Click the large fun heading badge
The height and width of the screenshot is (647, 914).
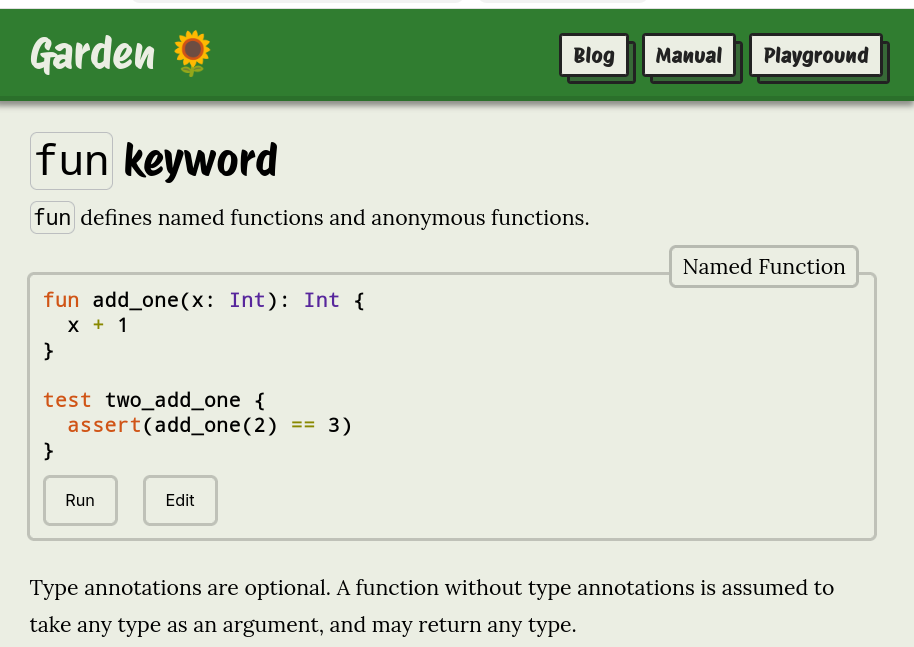pos(71,160)
